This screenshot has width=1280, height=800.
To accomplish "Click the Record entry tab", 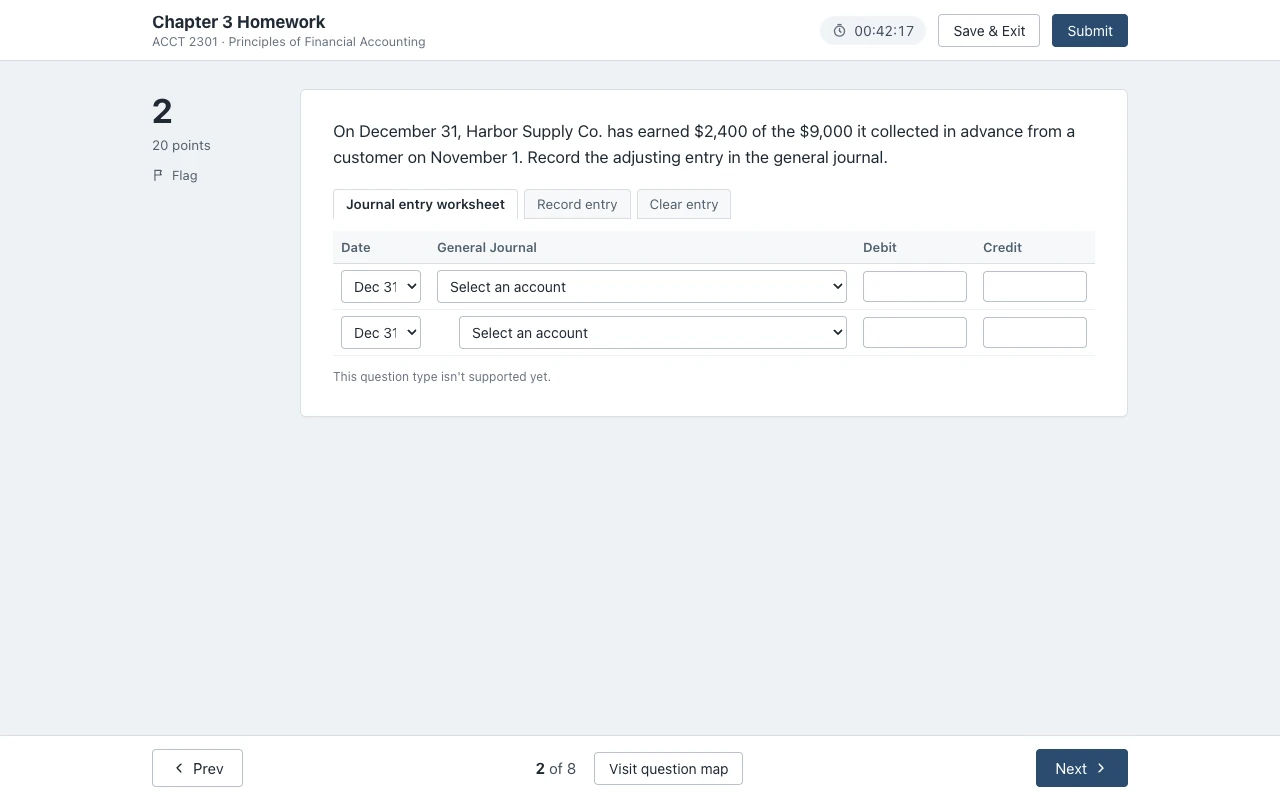I will coord(577,204).
